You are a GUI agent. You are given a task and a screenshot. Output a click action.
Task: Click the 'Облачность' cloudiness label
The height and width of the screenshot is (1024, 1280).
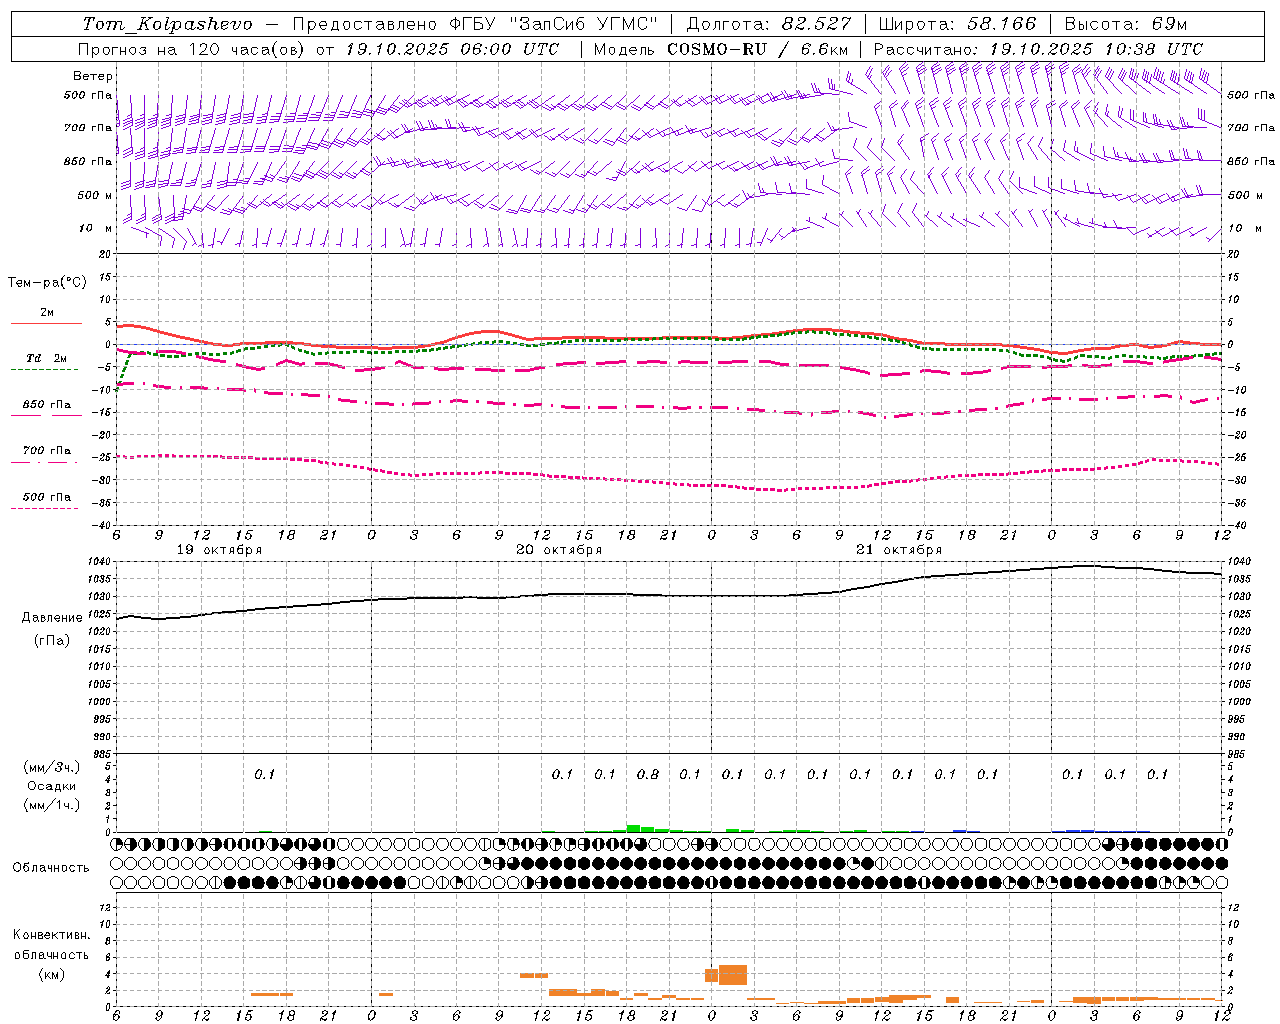(x=51, y=868)
